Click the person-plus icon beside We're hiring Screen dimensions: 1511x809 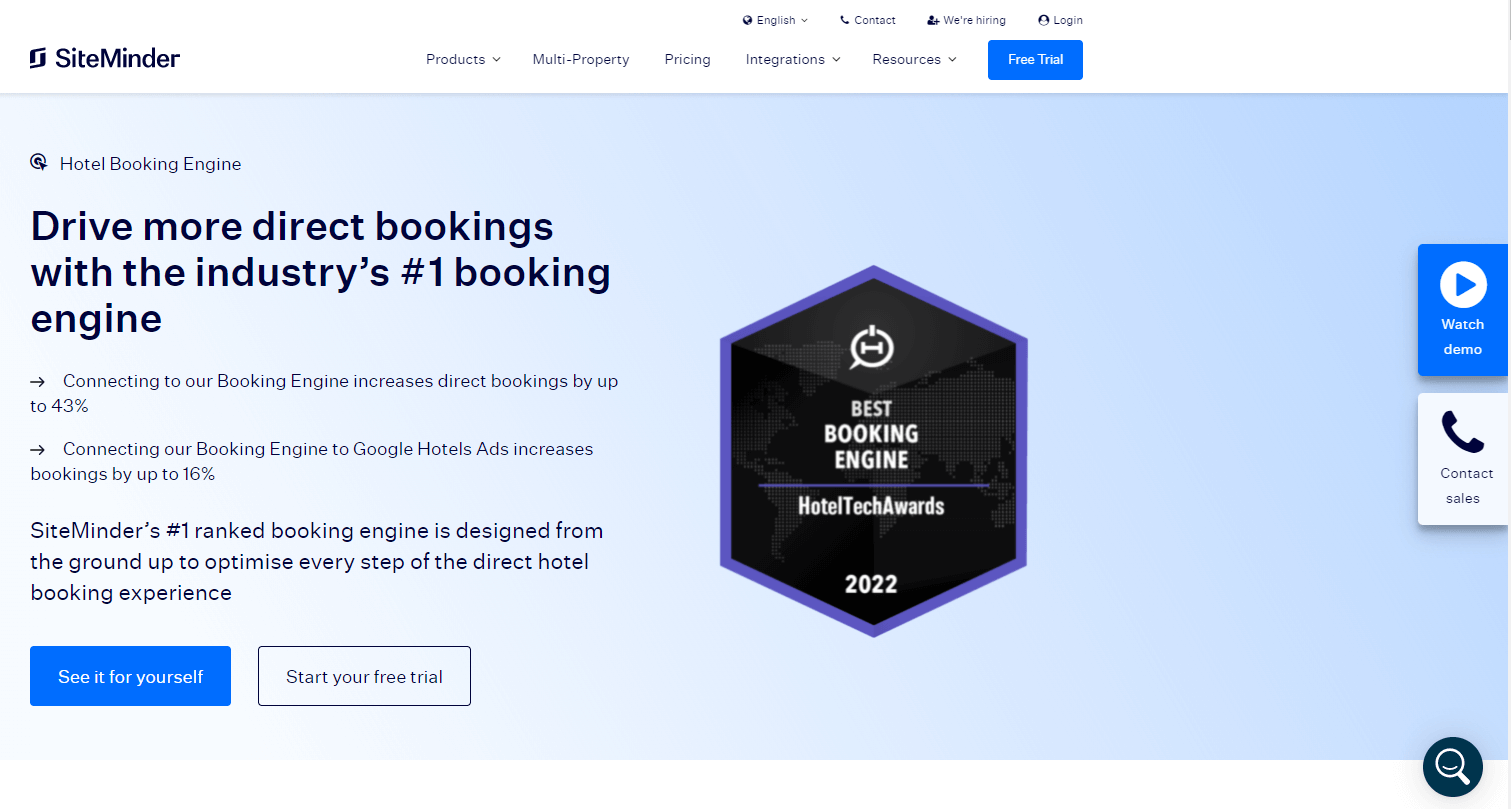click(933, 20)
